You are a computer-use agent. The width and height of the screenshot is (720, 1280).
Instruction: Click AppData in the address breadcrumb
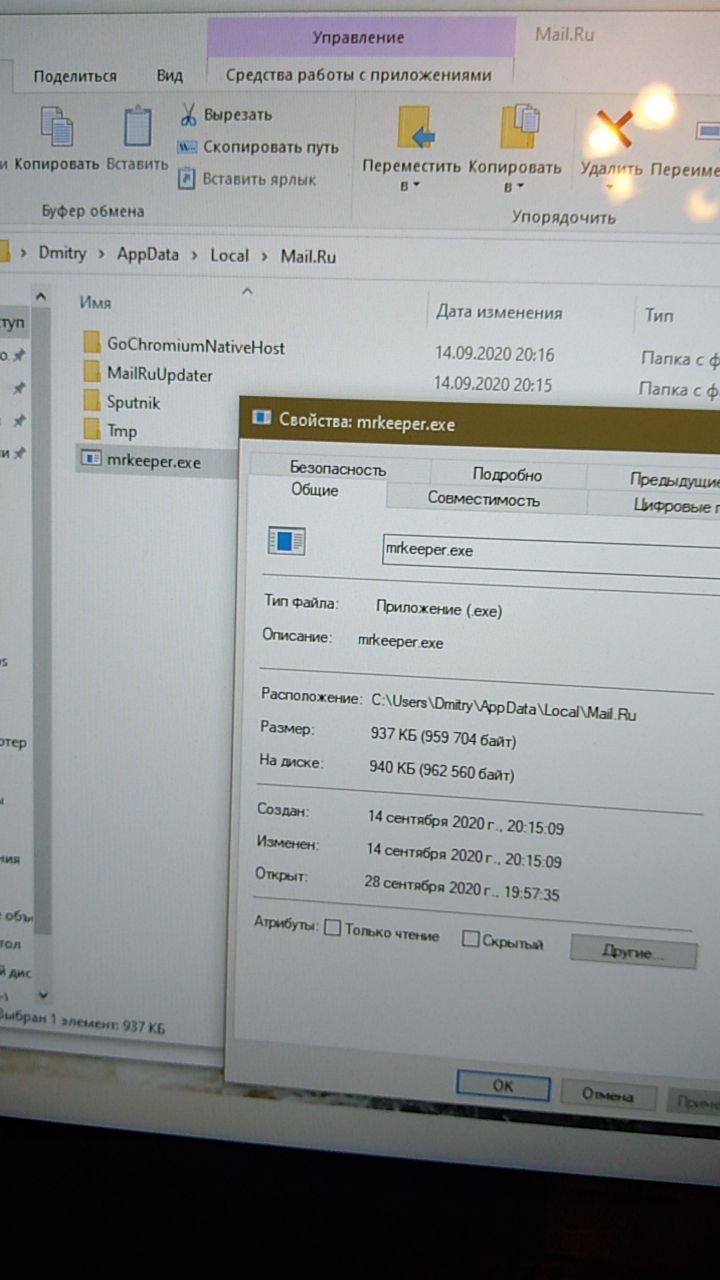click(148, 254)
